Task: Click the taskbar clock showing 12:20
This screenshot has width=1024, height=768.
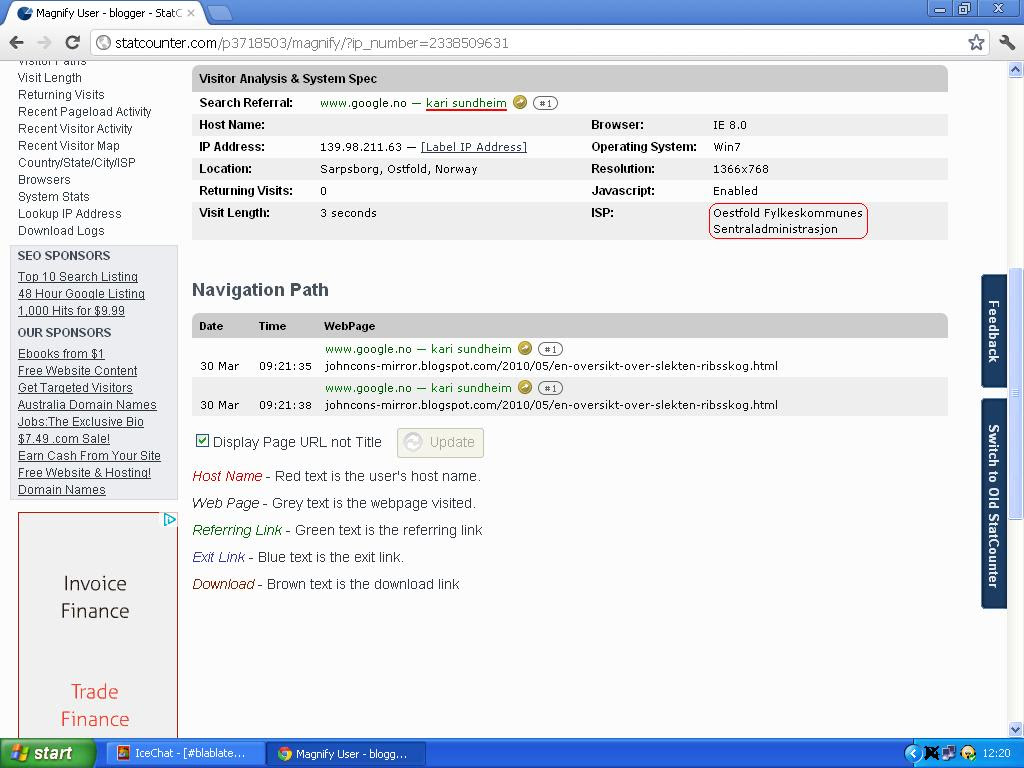Action: point(996,754)
